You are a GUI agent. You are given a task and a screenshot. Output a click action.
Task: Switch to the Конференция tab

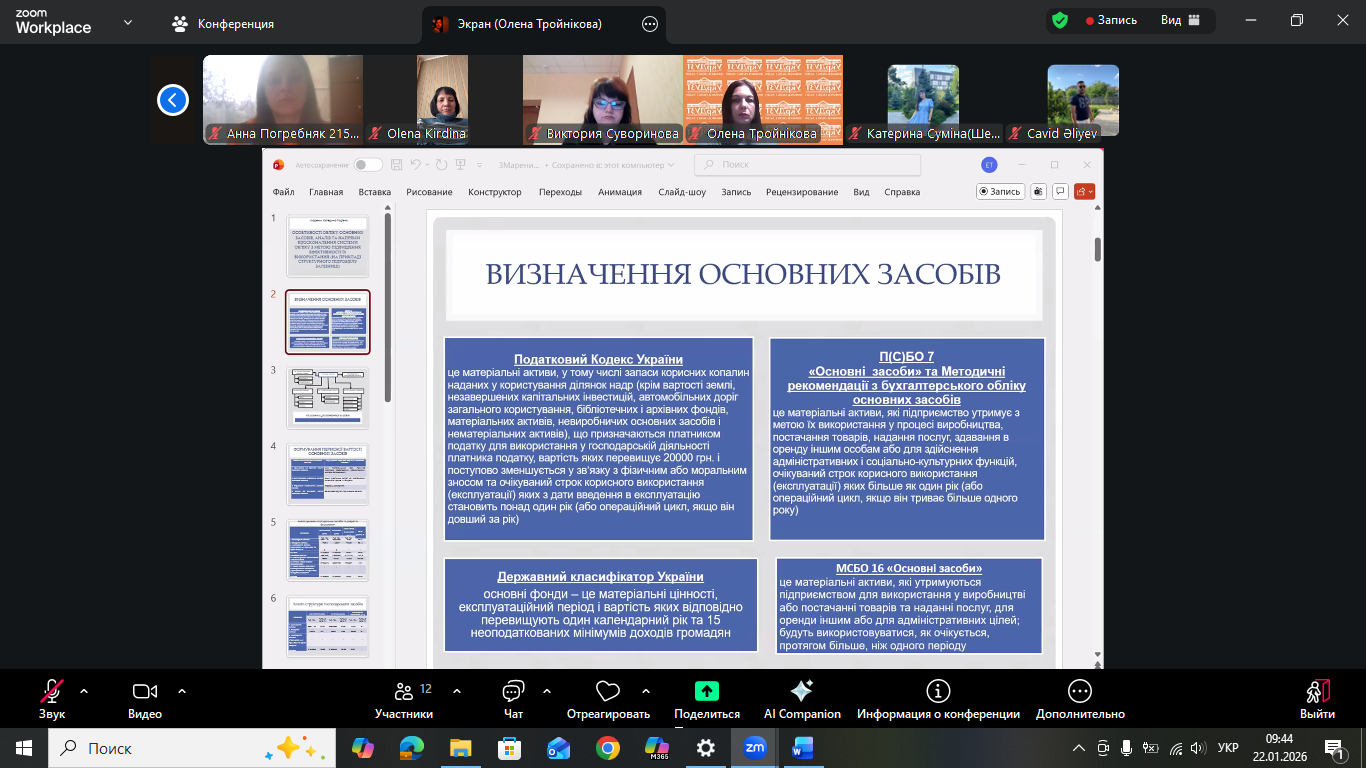tap(223, 23)
